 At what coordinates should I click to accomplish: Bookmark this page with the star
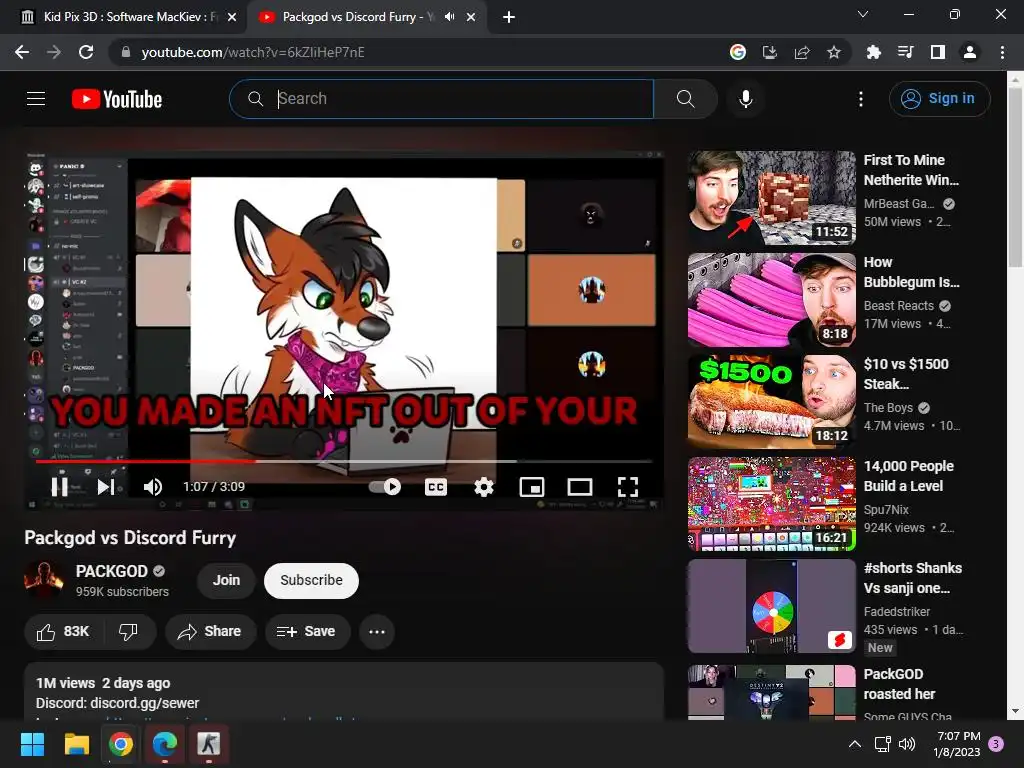(834, 52)
